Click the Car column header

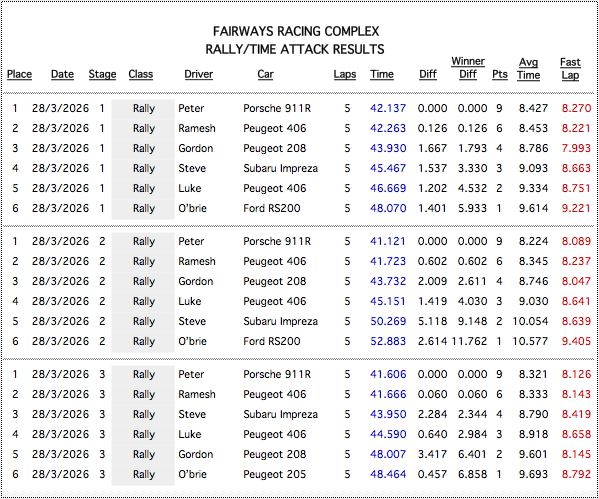[x=266, y=74]
